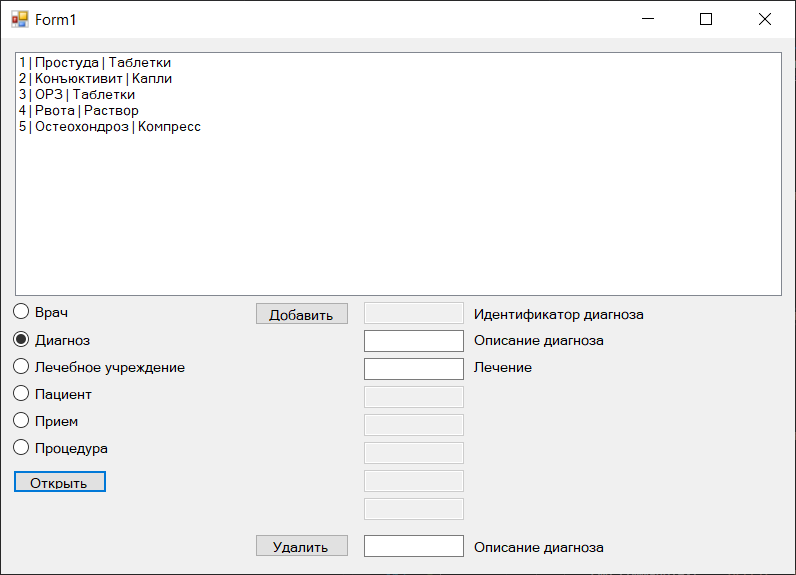
Task: Select list row Рвота | Раствор
Action: (79, 111)
